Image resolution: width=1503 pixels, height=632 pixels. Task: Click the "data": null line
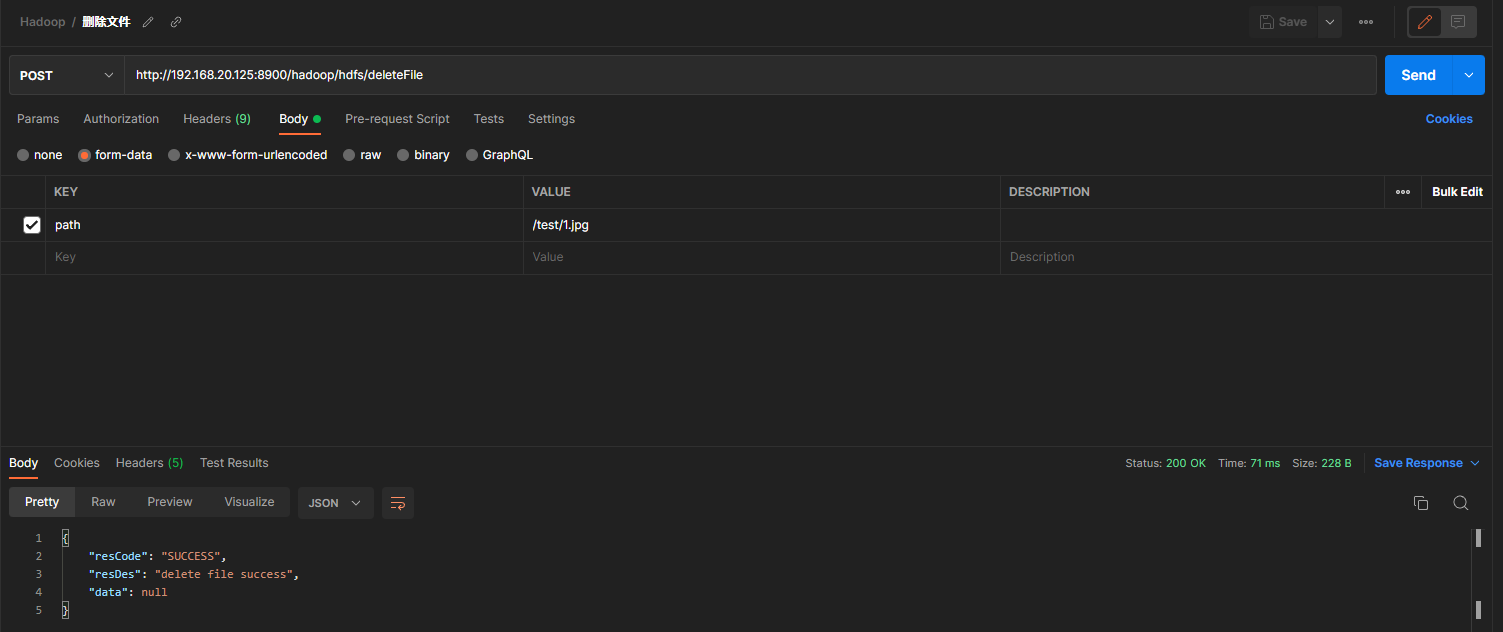(x=128, y=592)
